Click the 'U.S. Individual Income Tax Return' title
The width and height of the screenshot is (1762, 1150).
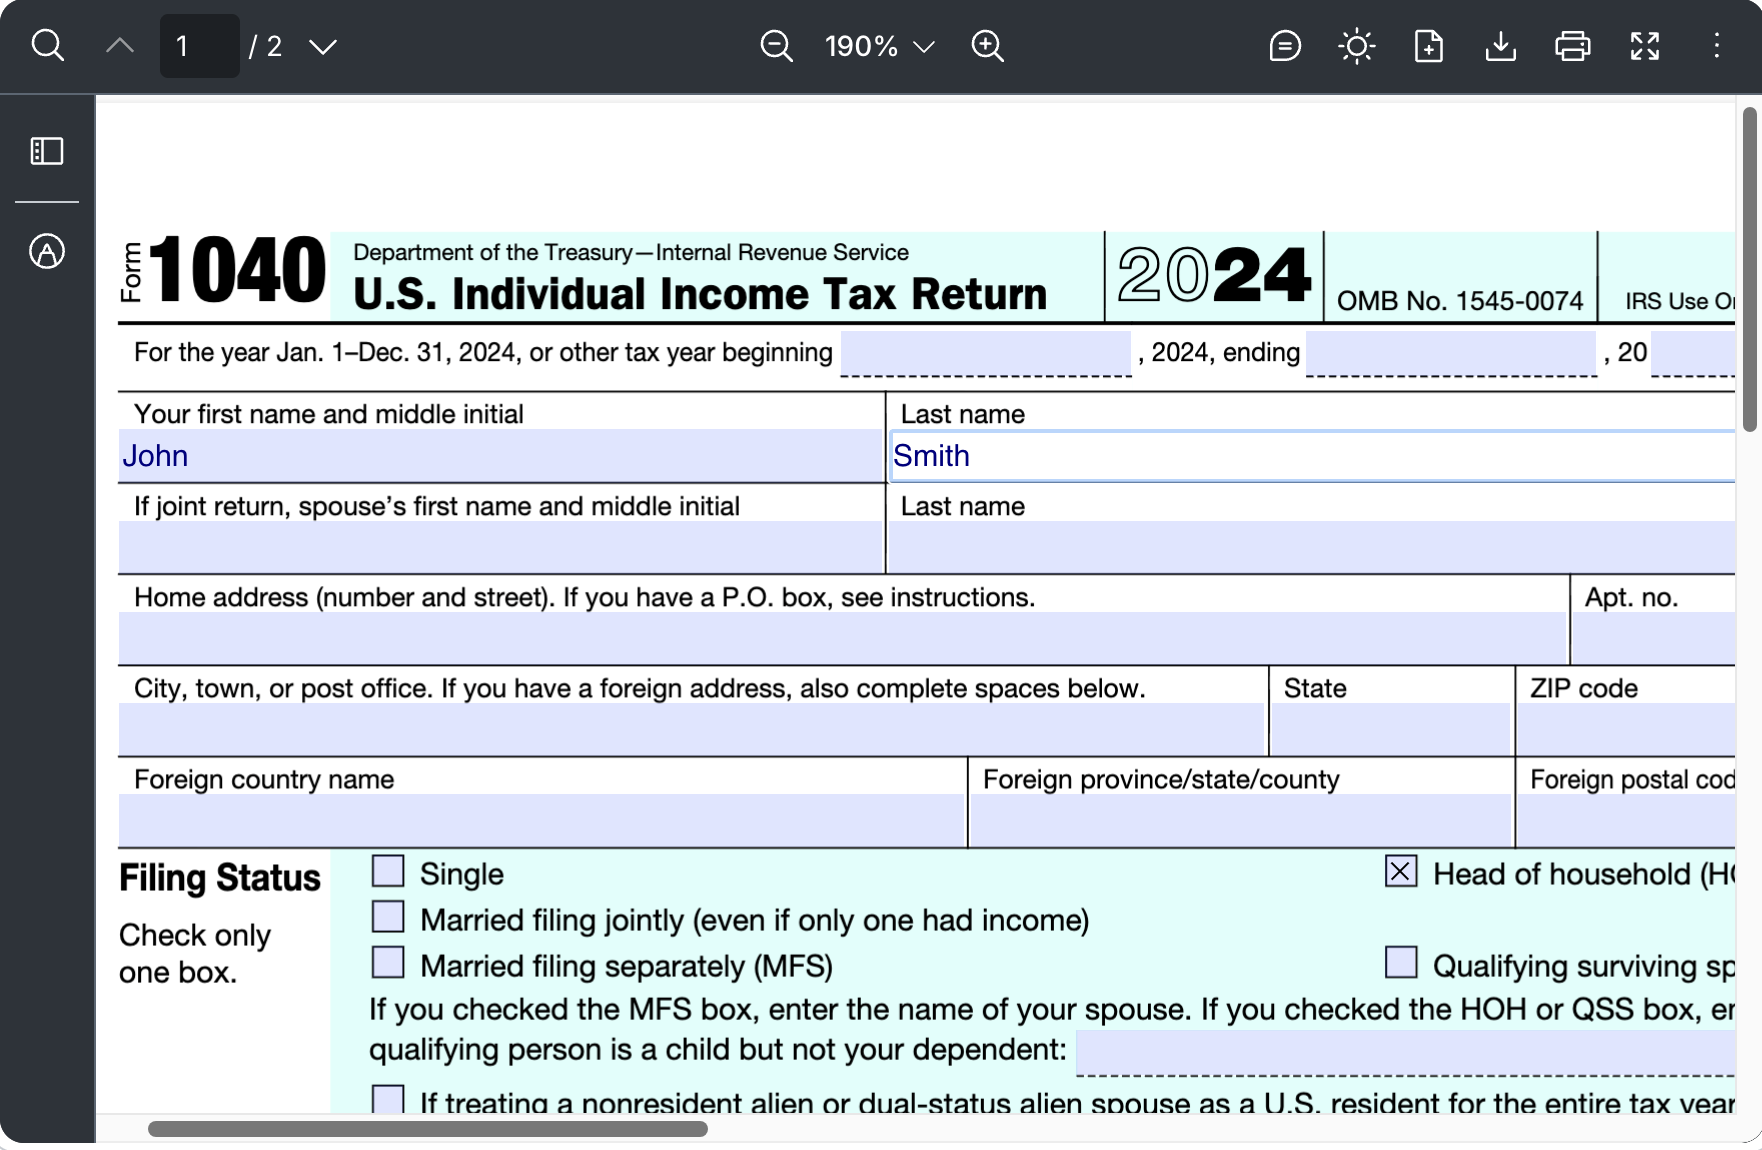pyautogui.click(x=700, y=294)
